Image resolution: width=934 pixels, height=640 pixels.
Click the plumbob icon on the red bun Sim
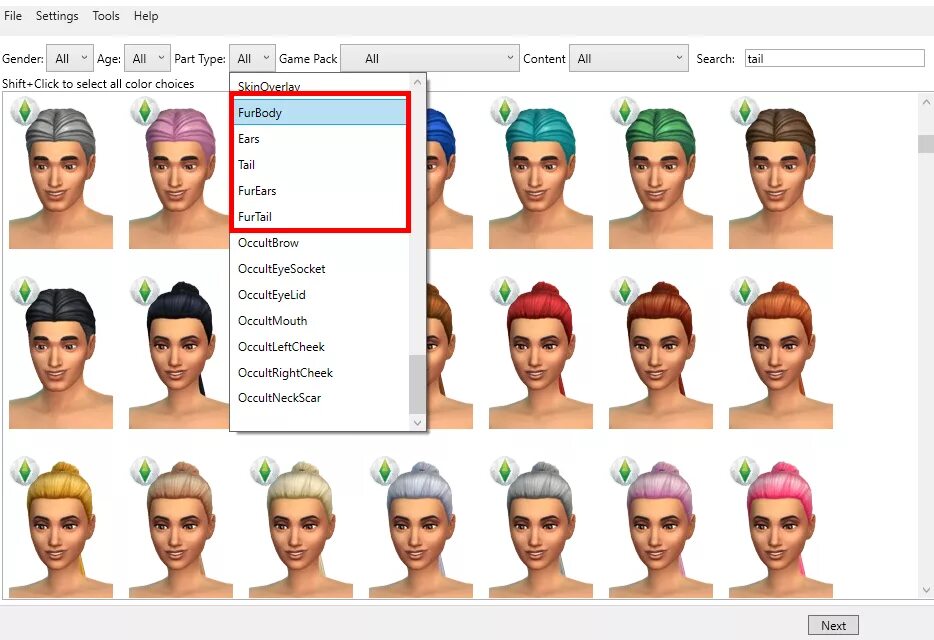pyautogui.click(x=505, y=292)
